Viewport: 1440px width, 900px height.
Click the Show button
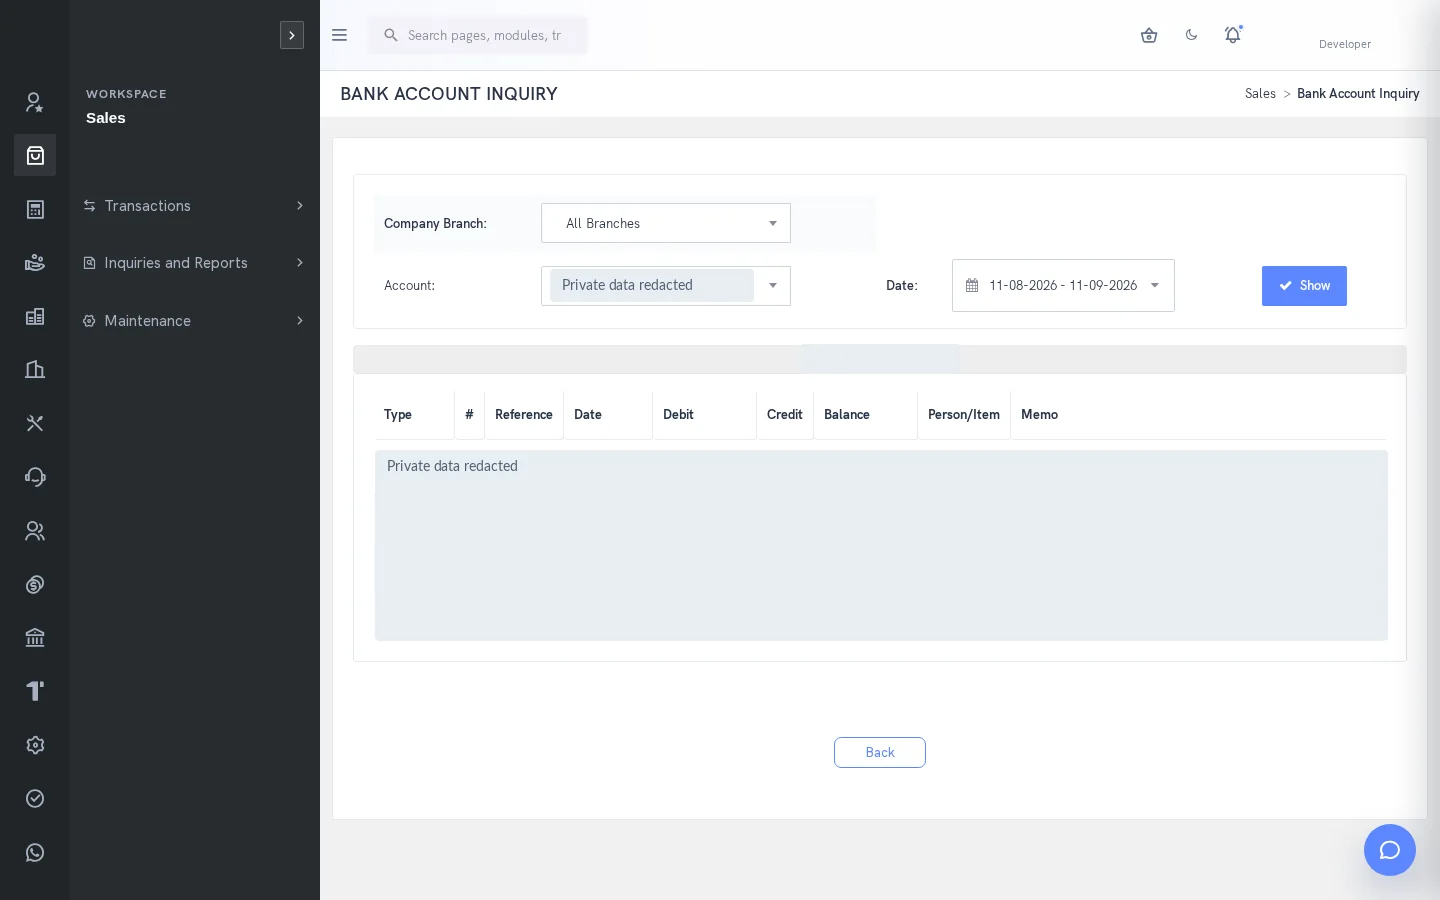[1304, 286]
